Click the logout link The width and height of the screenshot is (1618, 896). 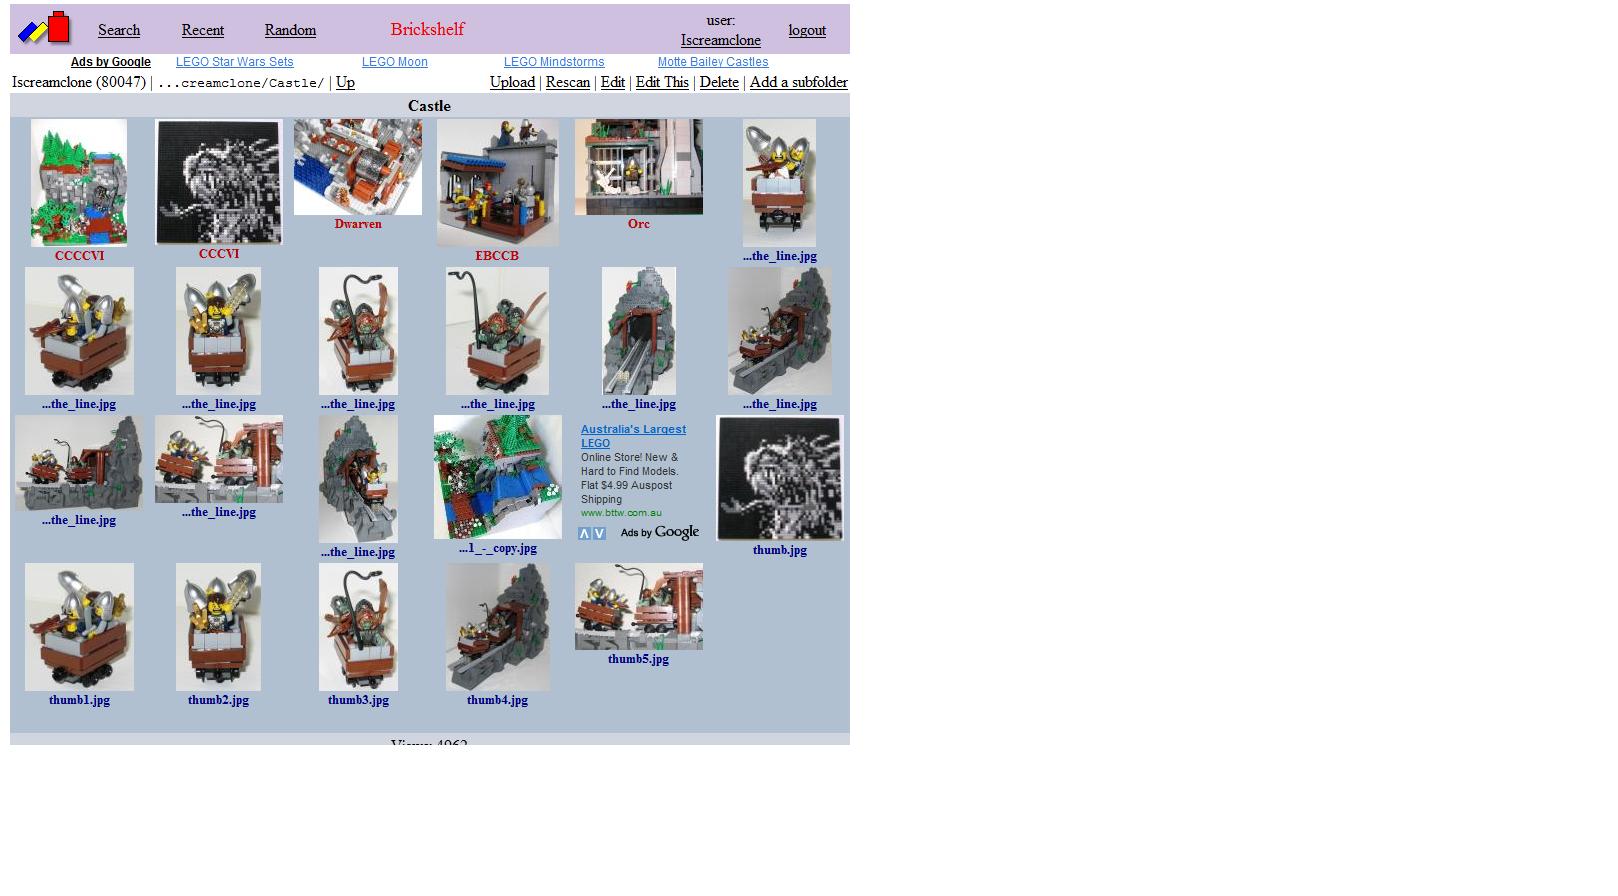tap(807, 30)
